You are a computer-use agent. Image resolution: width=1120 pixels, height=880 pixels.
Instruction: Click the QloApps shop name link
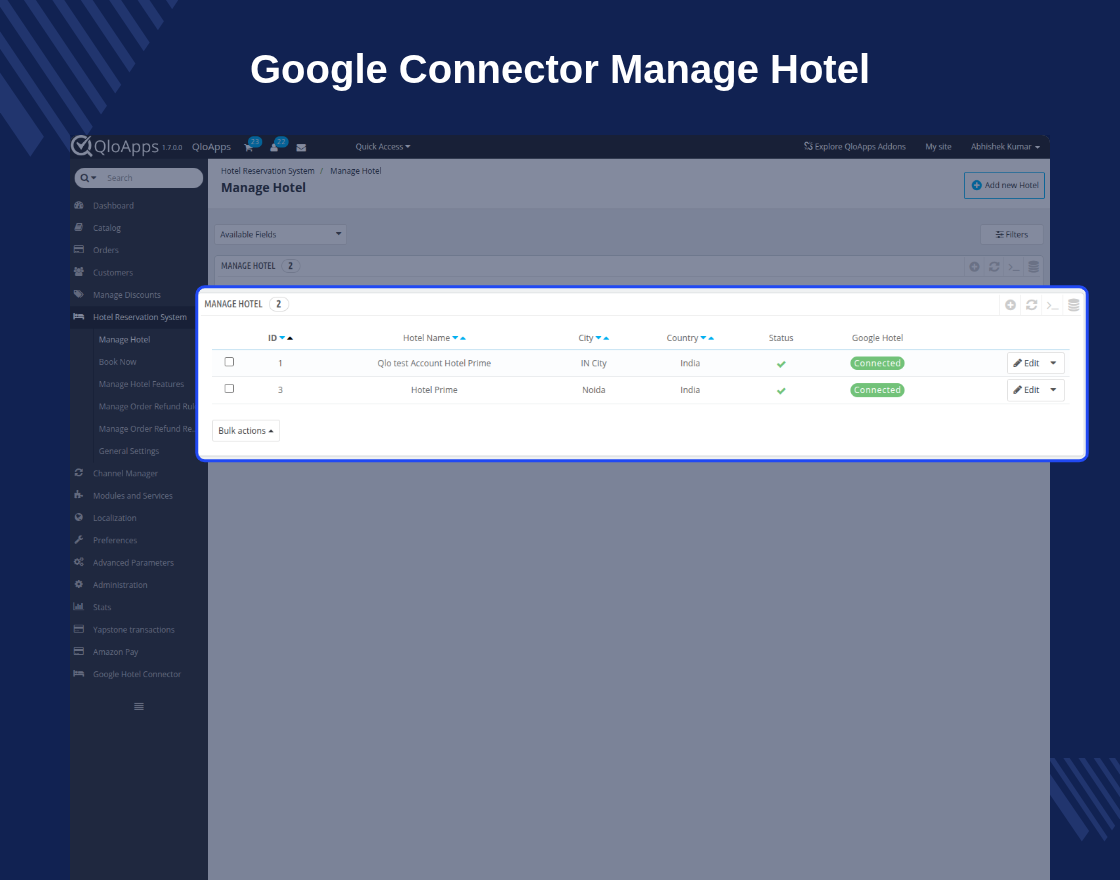[211, 146]
